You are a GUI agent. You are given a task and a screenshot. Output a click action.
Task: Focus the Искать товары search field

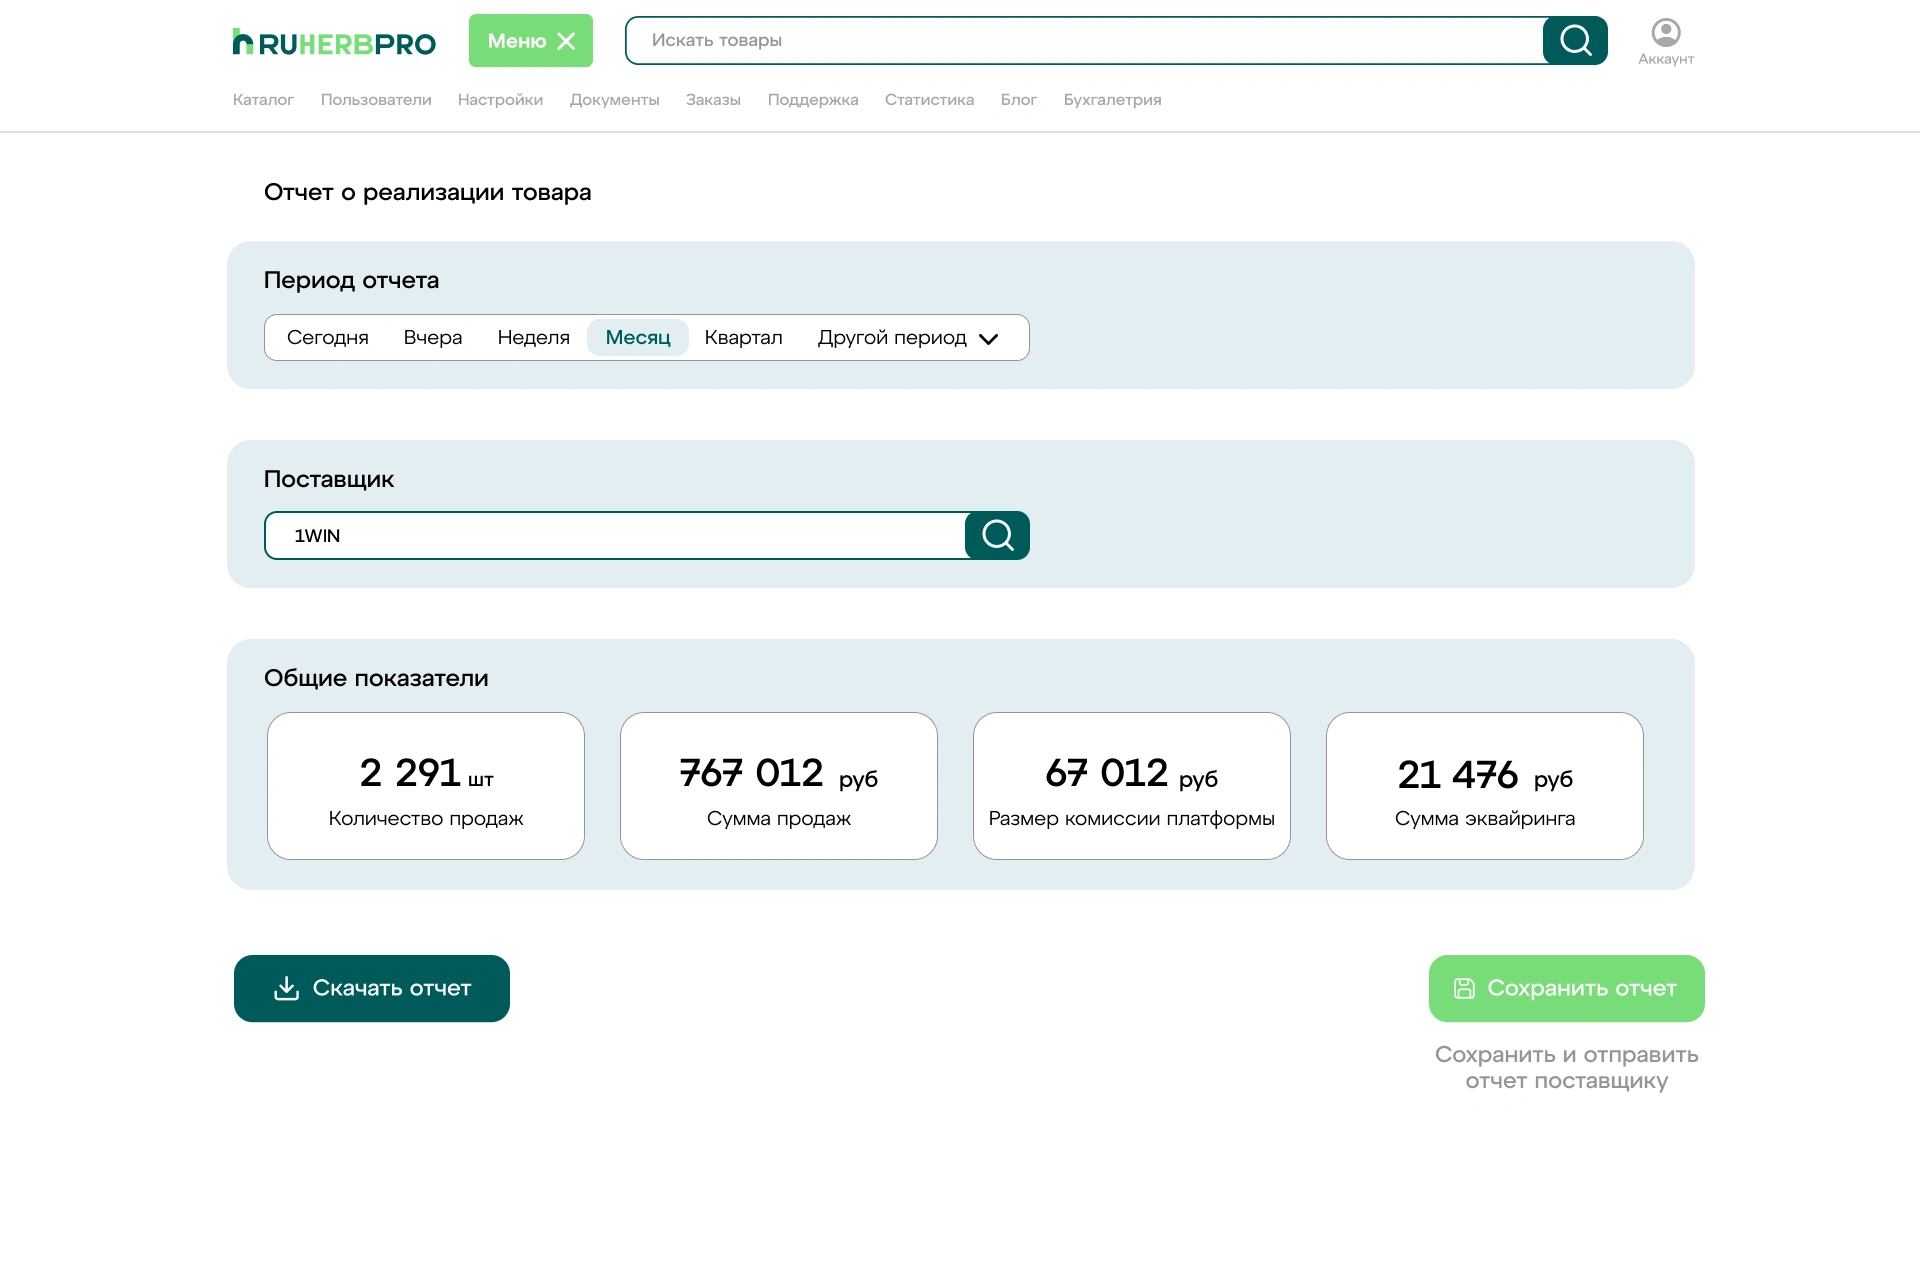tap(1085, 40)
